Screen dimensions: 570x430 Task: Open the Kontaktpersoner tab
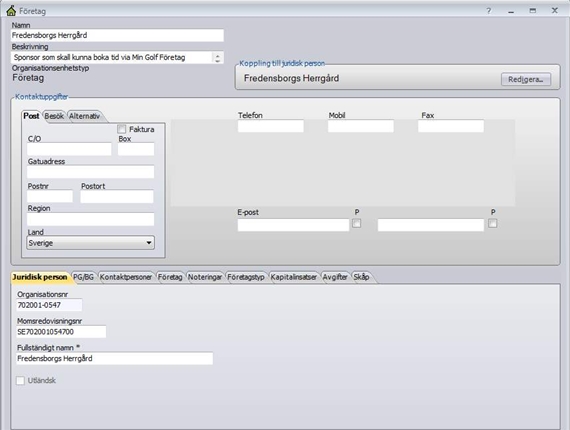click(x=126, y=277)
